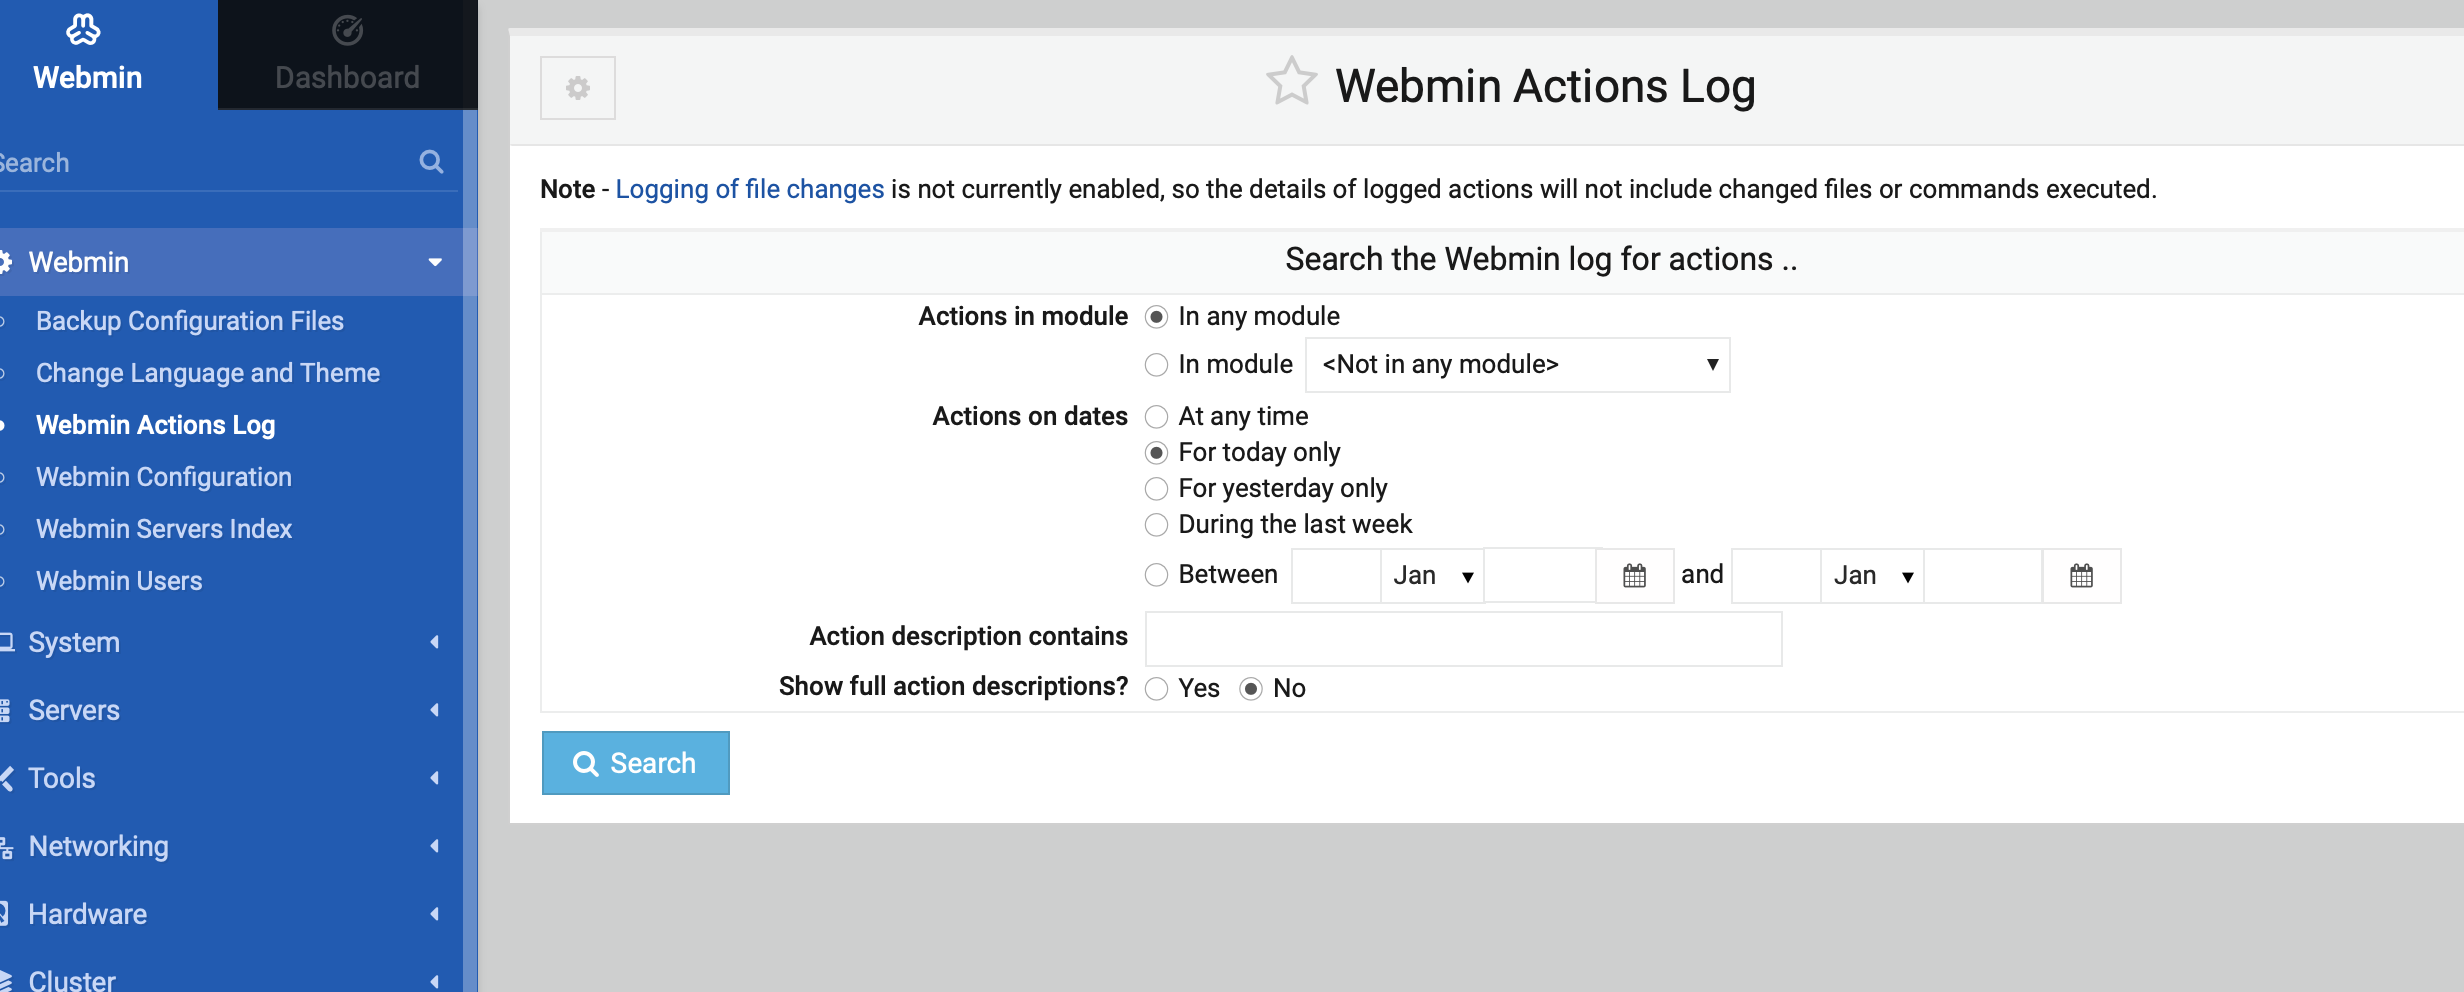Expand the Tools sidebar category
This screenshot has width=2464, height=992.
231,778
